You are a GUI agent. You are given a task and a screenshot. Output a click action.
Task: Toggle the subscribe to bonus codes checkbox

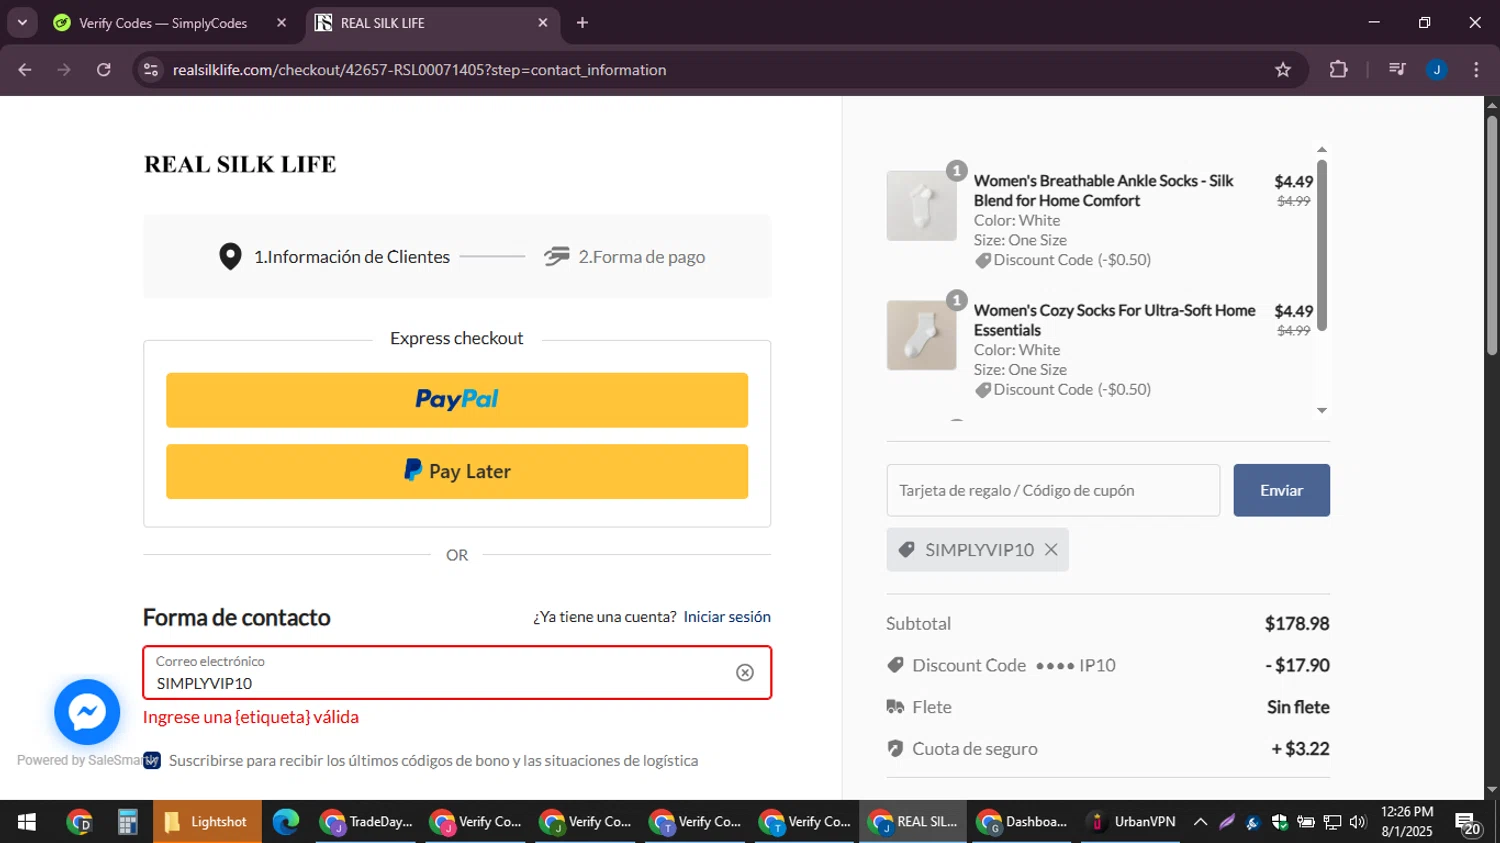[x=152, y=761]
